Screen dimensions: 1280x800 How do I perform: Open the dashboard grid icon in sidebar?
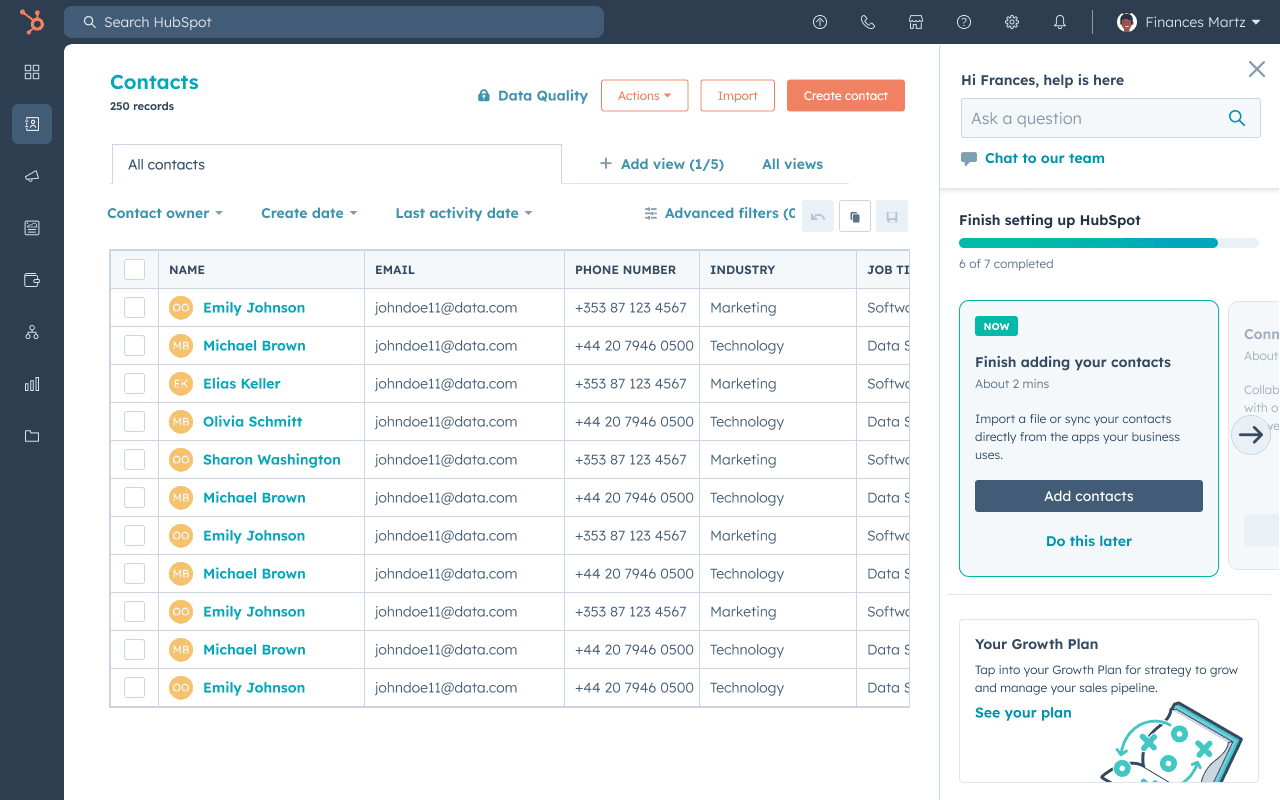tap(32, 72)
